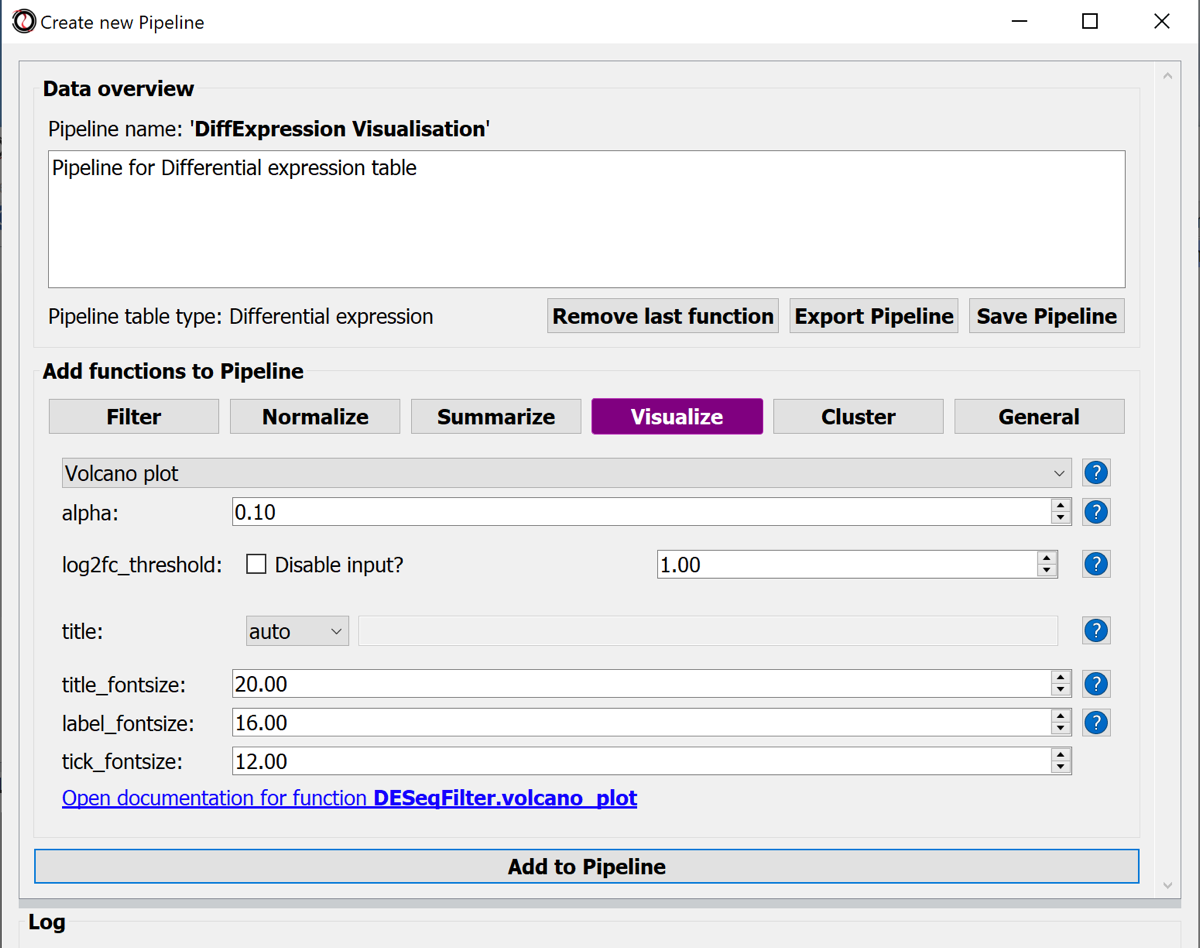Click help icon next to Volcano plot dropdown
The image size is (1200, 948).
click(1096, 473)
